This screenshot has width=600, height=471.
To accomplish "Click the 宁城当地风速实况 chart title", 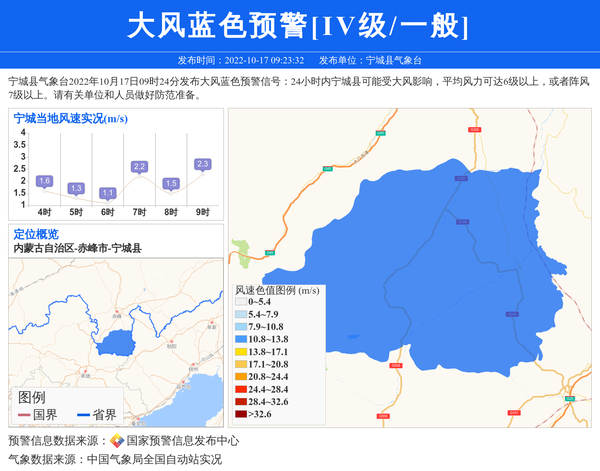I will pos(70,118).
